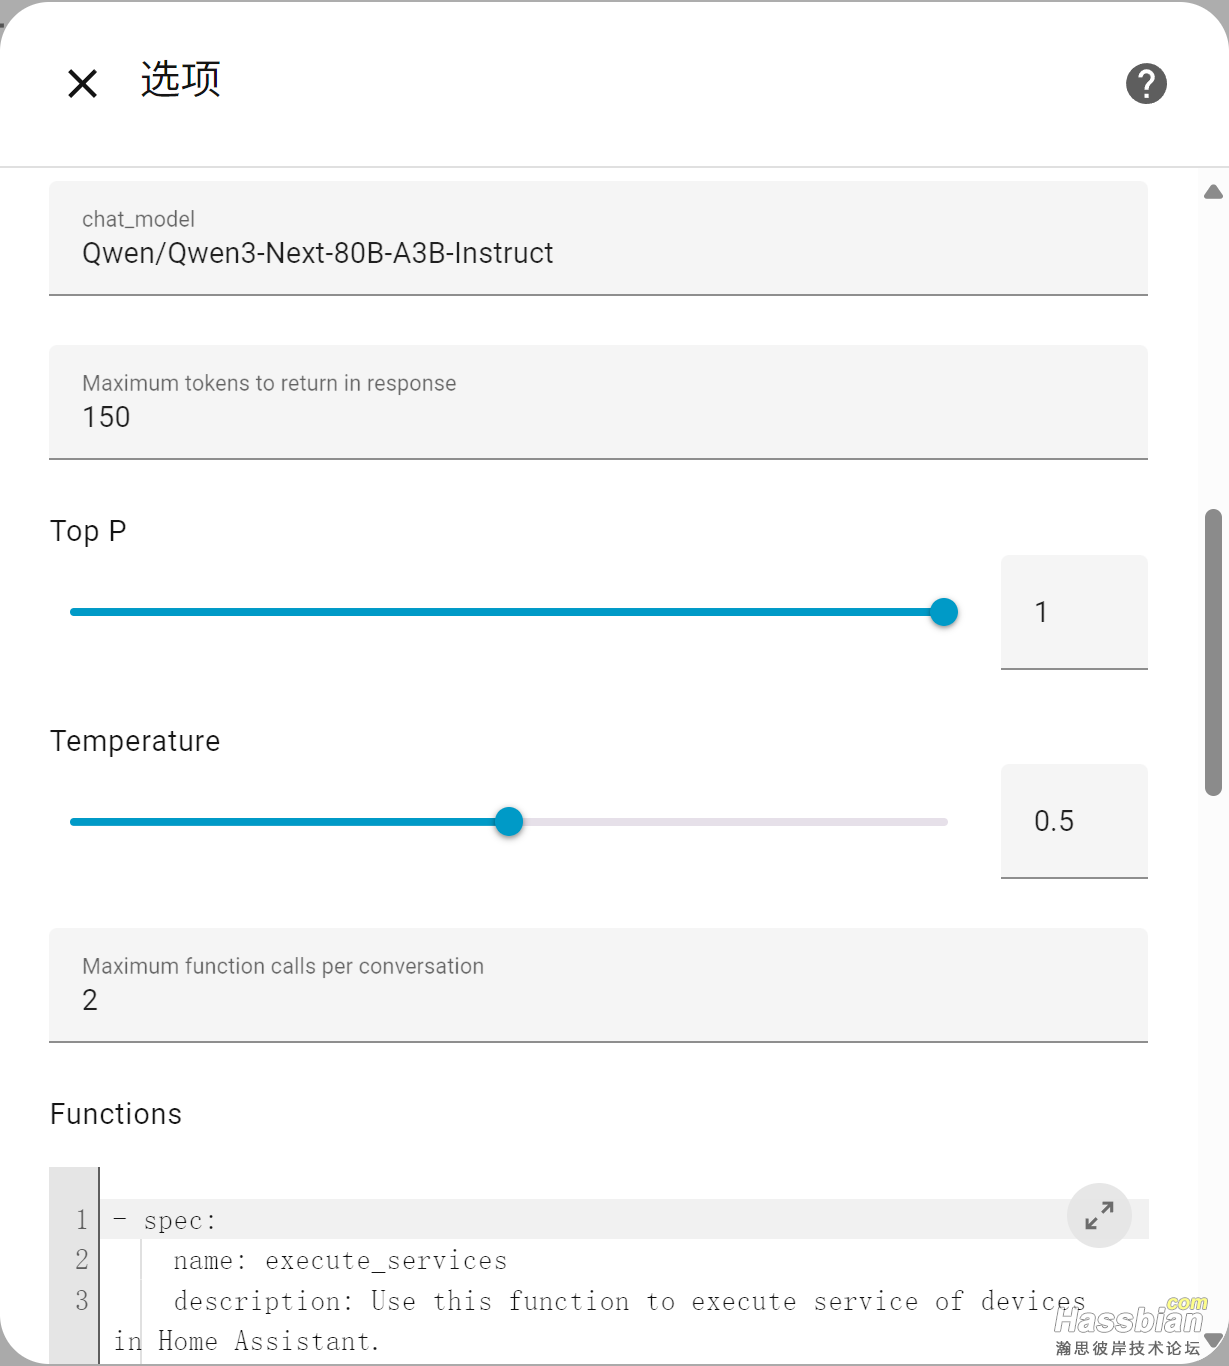Click the scroll down arrow
Viewport: 1229px width, 1366px height.
1213,1340
